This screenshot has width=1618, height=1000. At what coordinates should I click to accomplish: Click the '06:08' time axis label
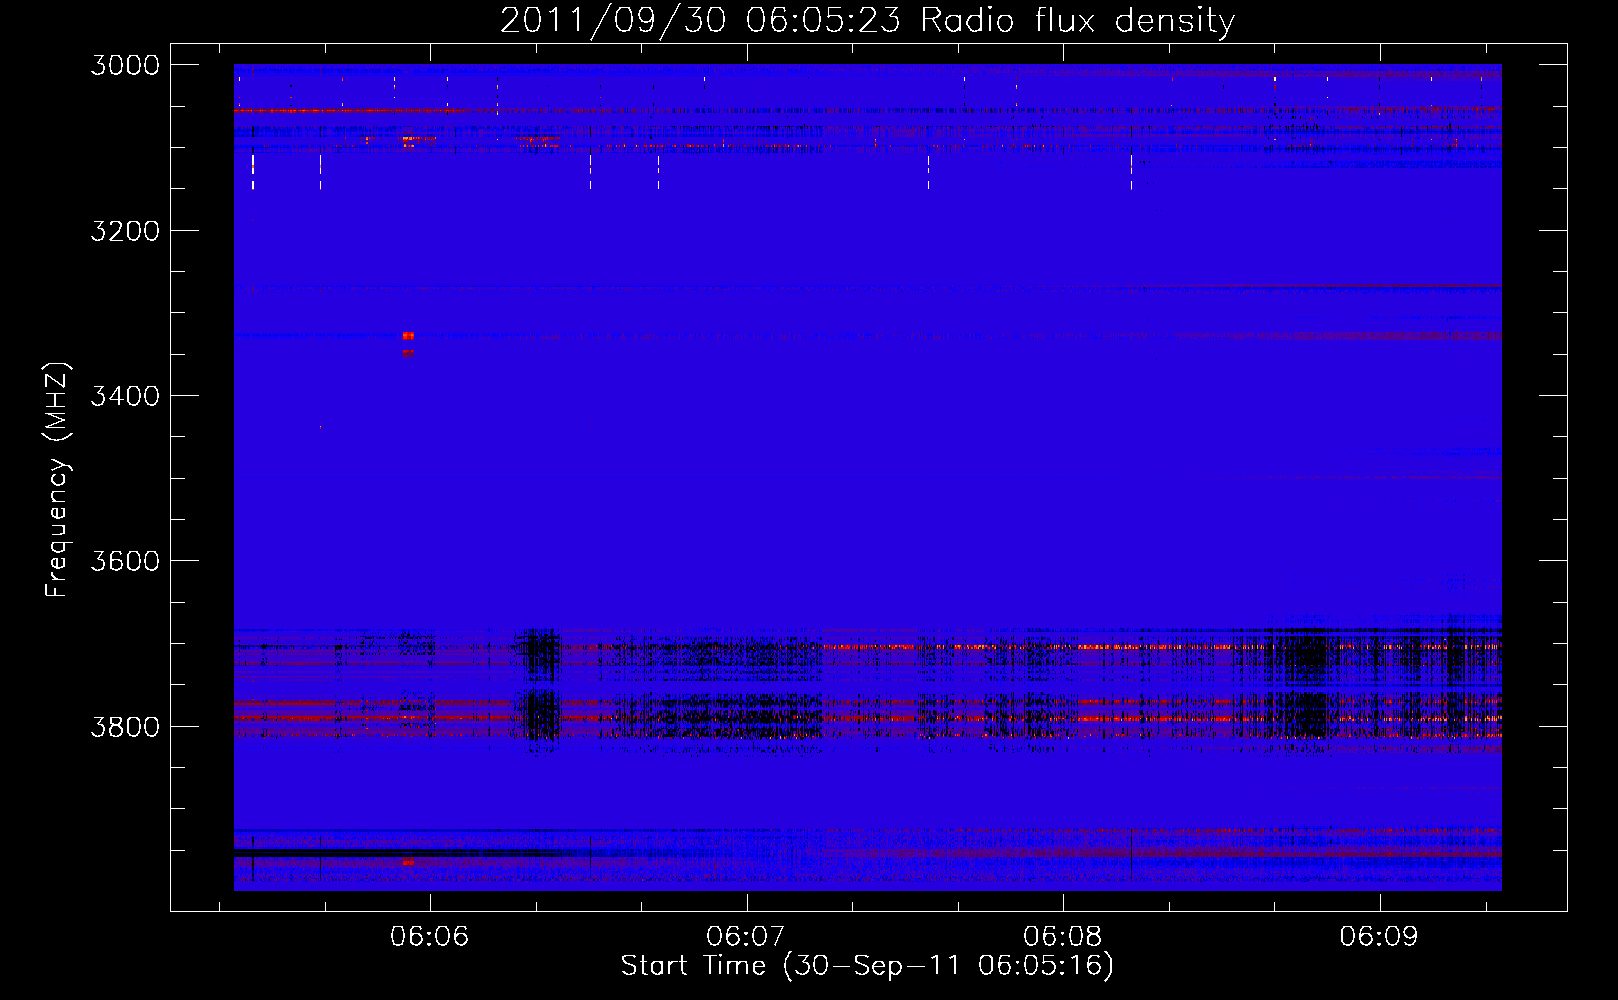coord(1063,937)
